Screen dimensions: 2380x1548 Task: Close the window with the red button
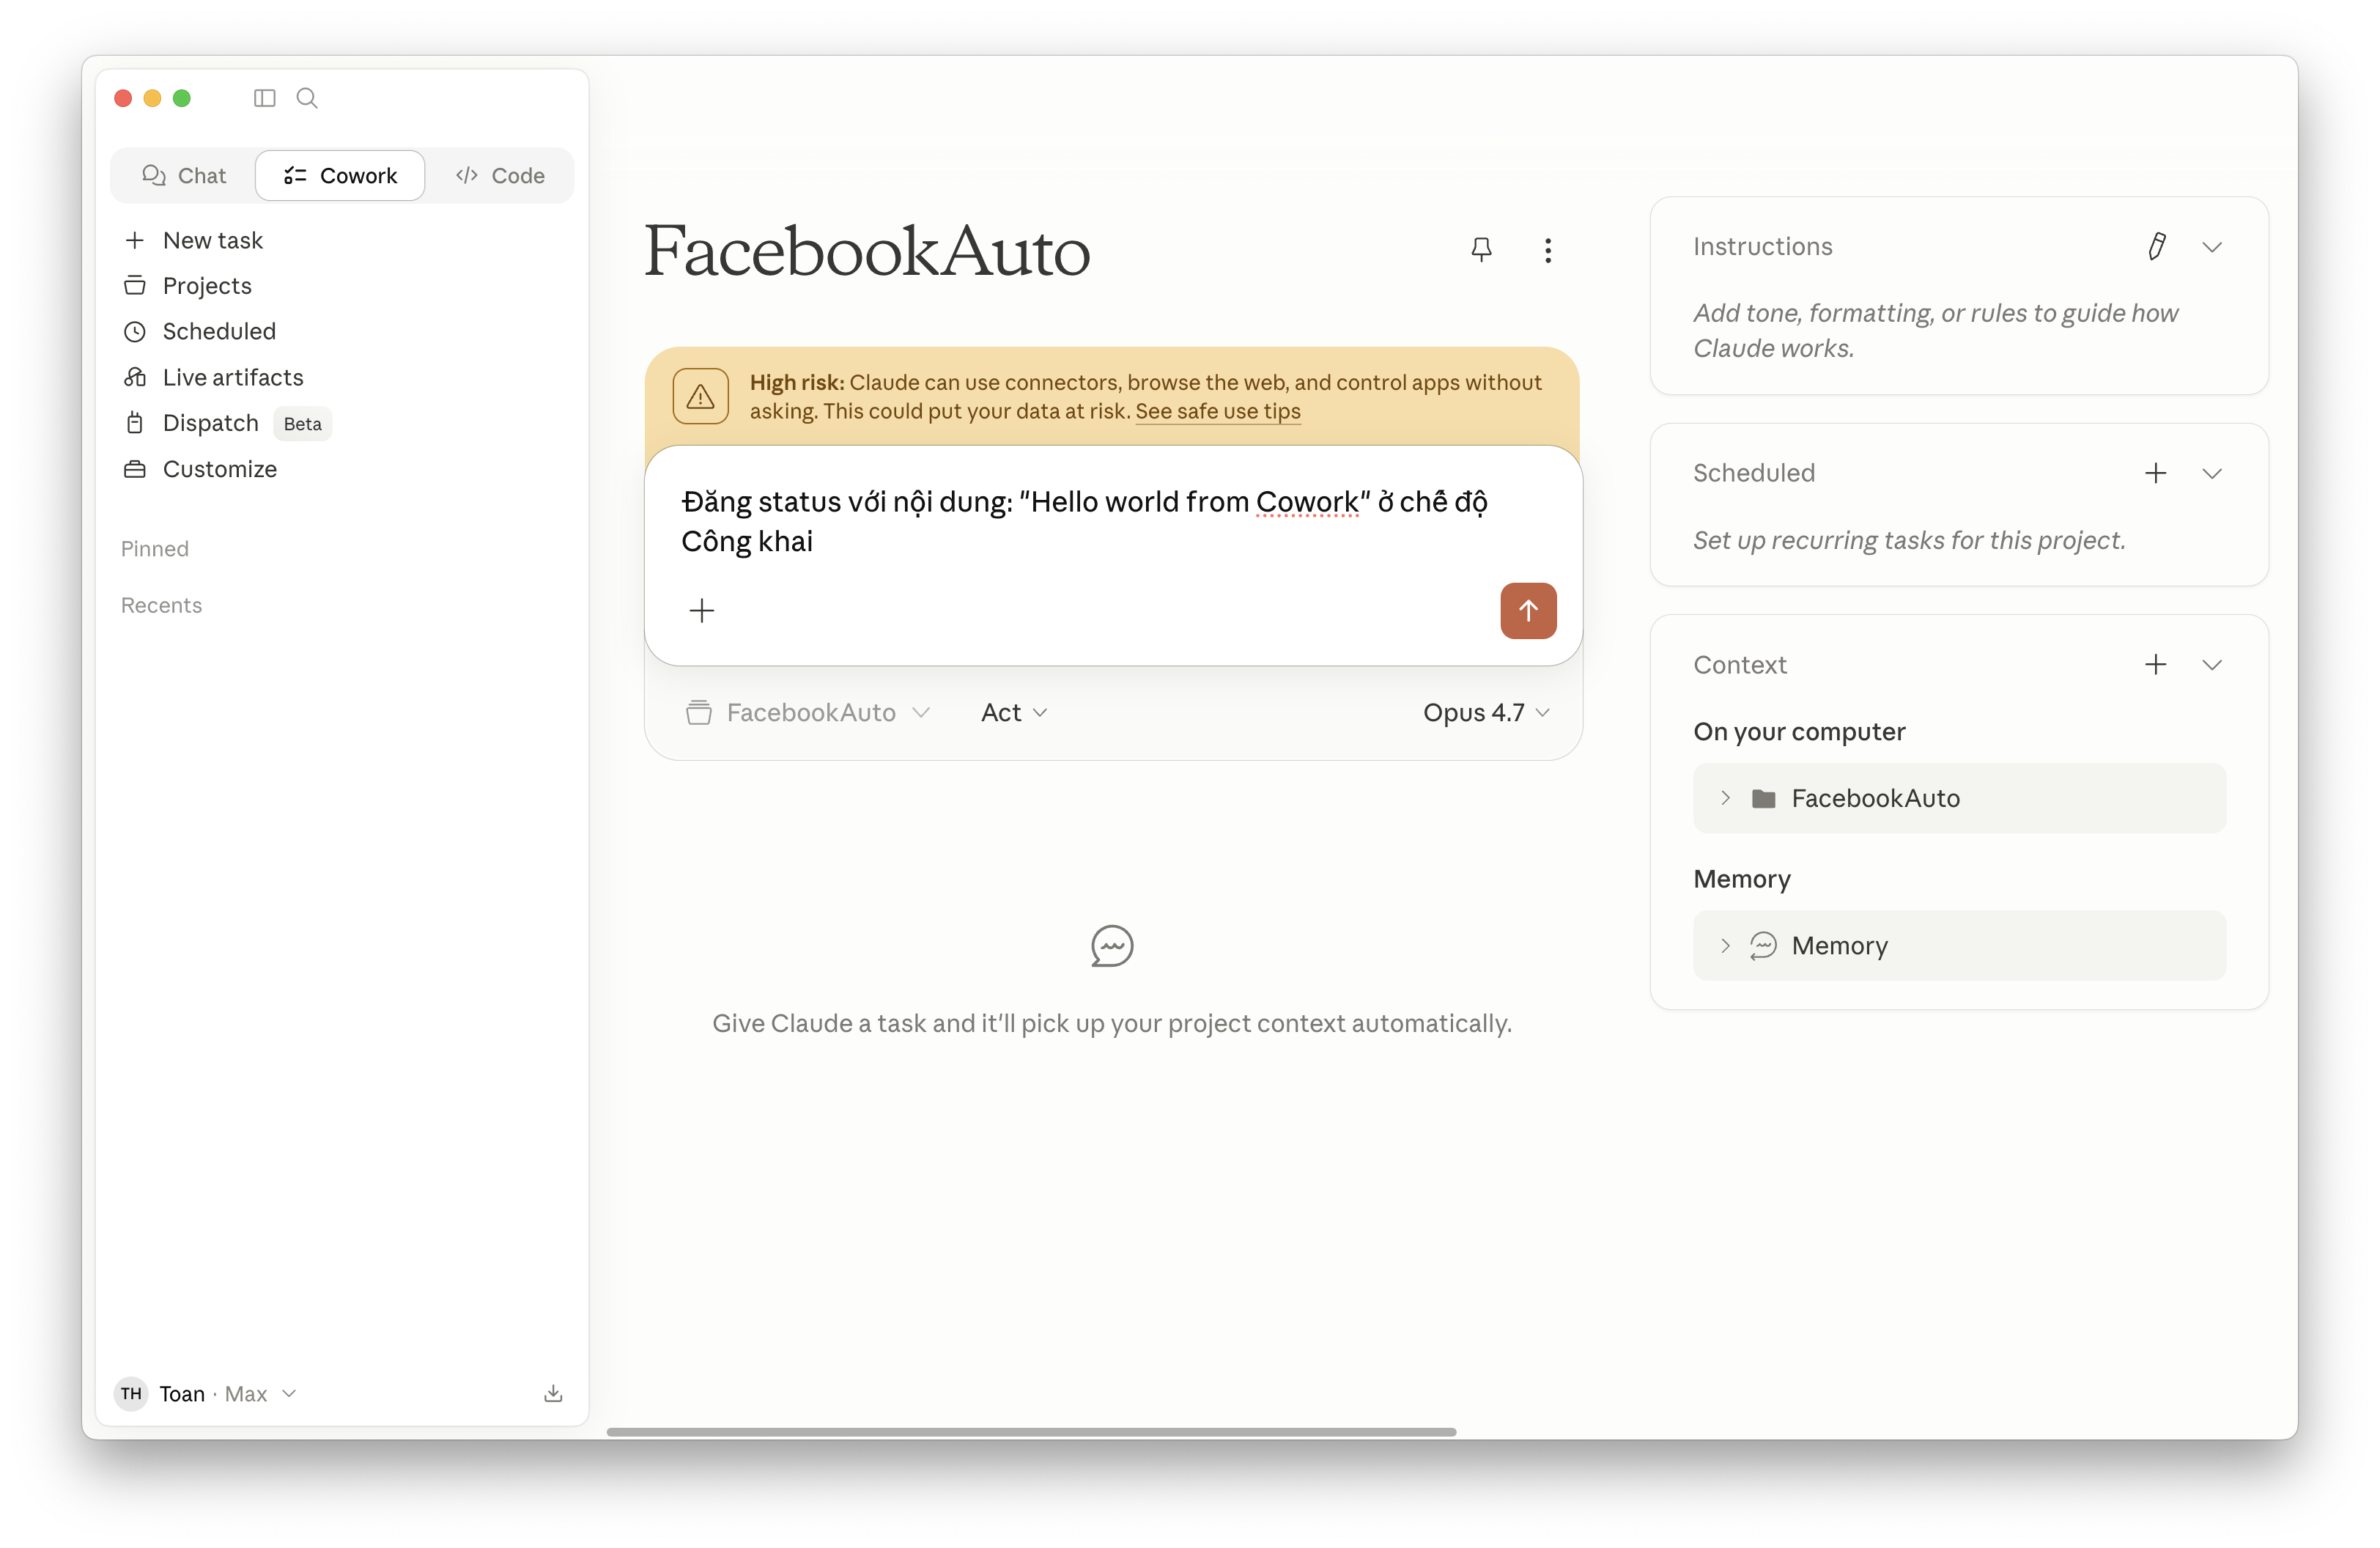pyautogui.click(x=123, y=98)
